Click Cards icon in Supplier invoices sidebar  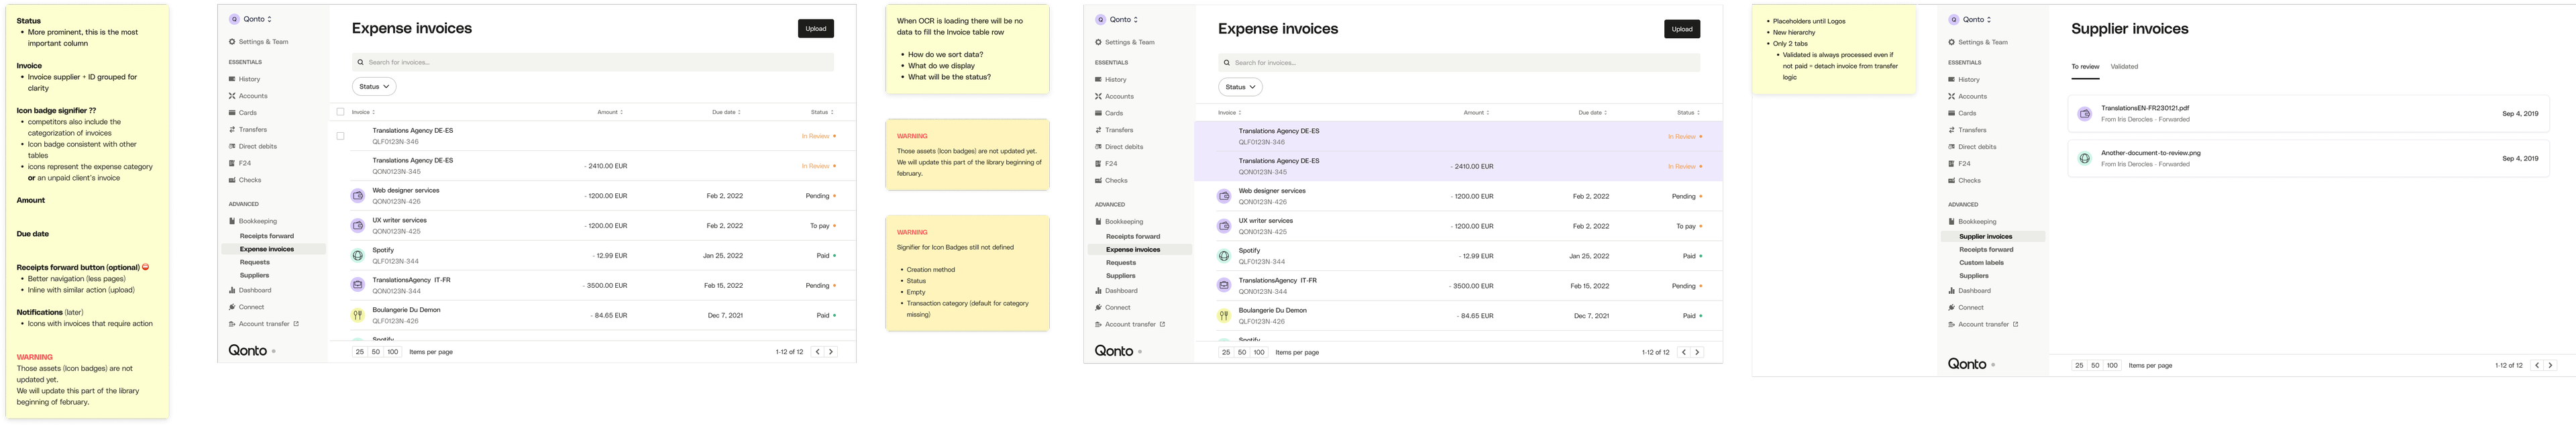[x=1951, y=113]
